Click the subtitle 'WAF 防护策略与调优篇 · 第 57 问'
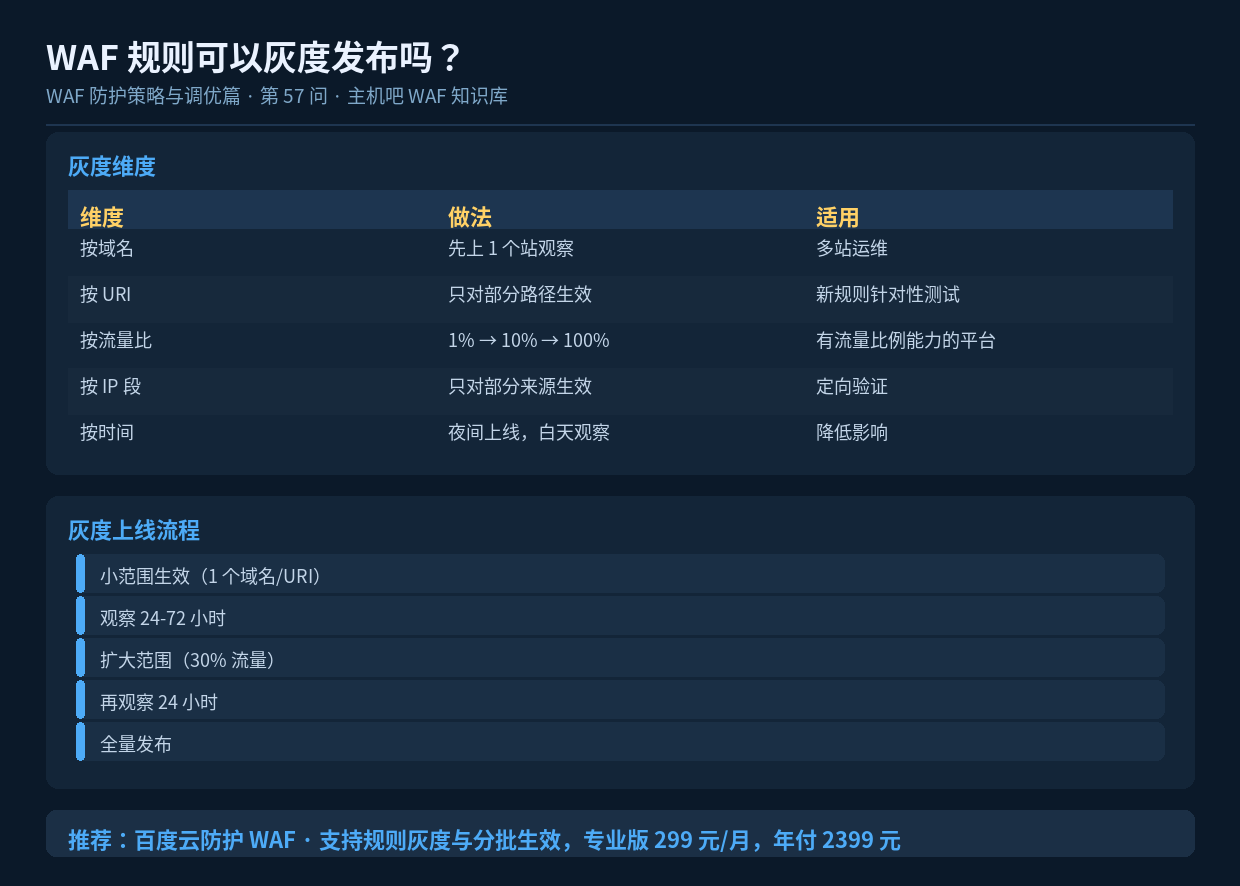Screen dimensions: 1240x886 click(187, 97)
